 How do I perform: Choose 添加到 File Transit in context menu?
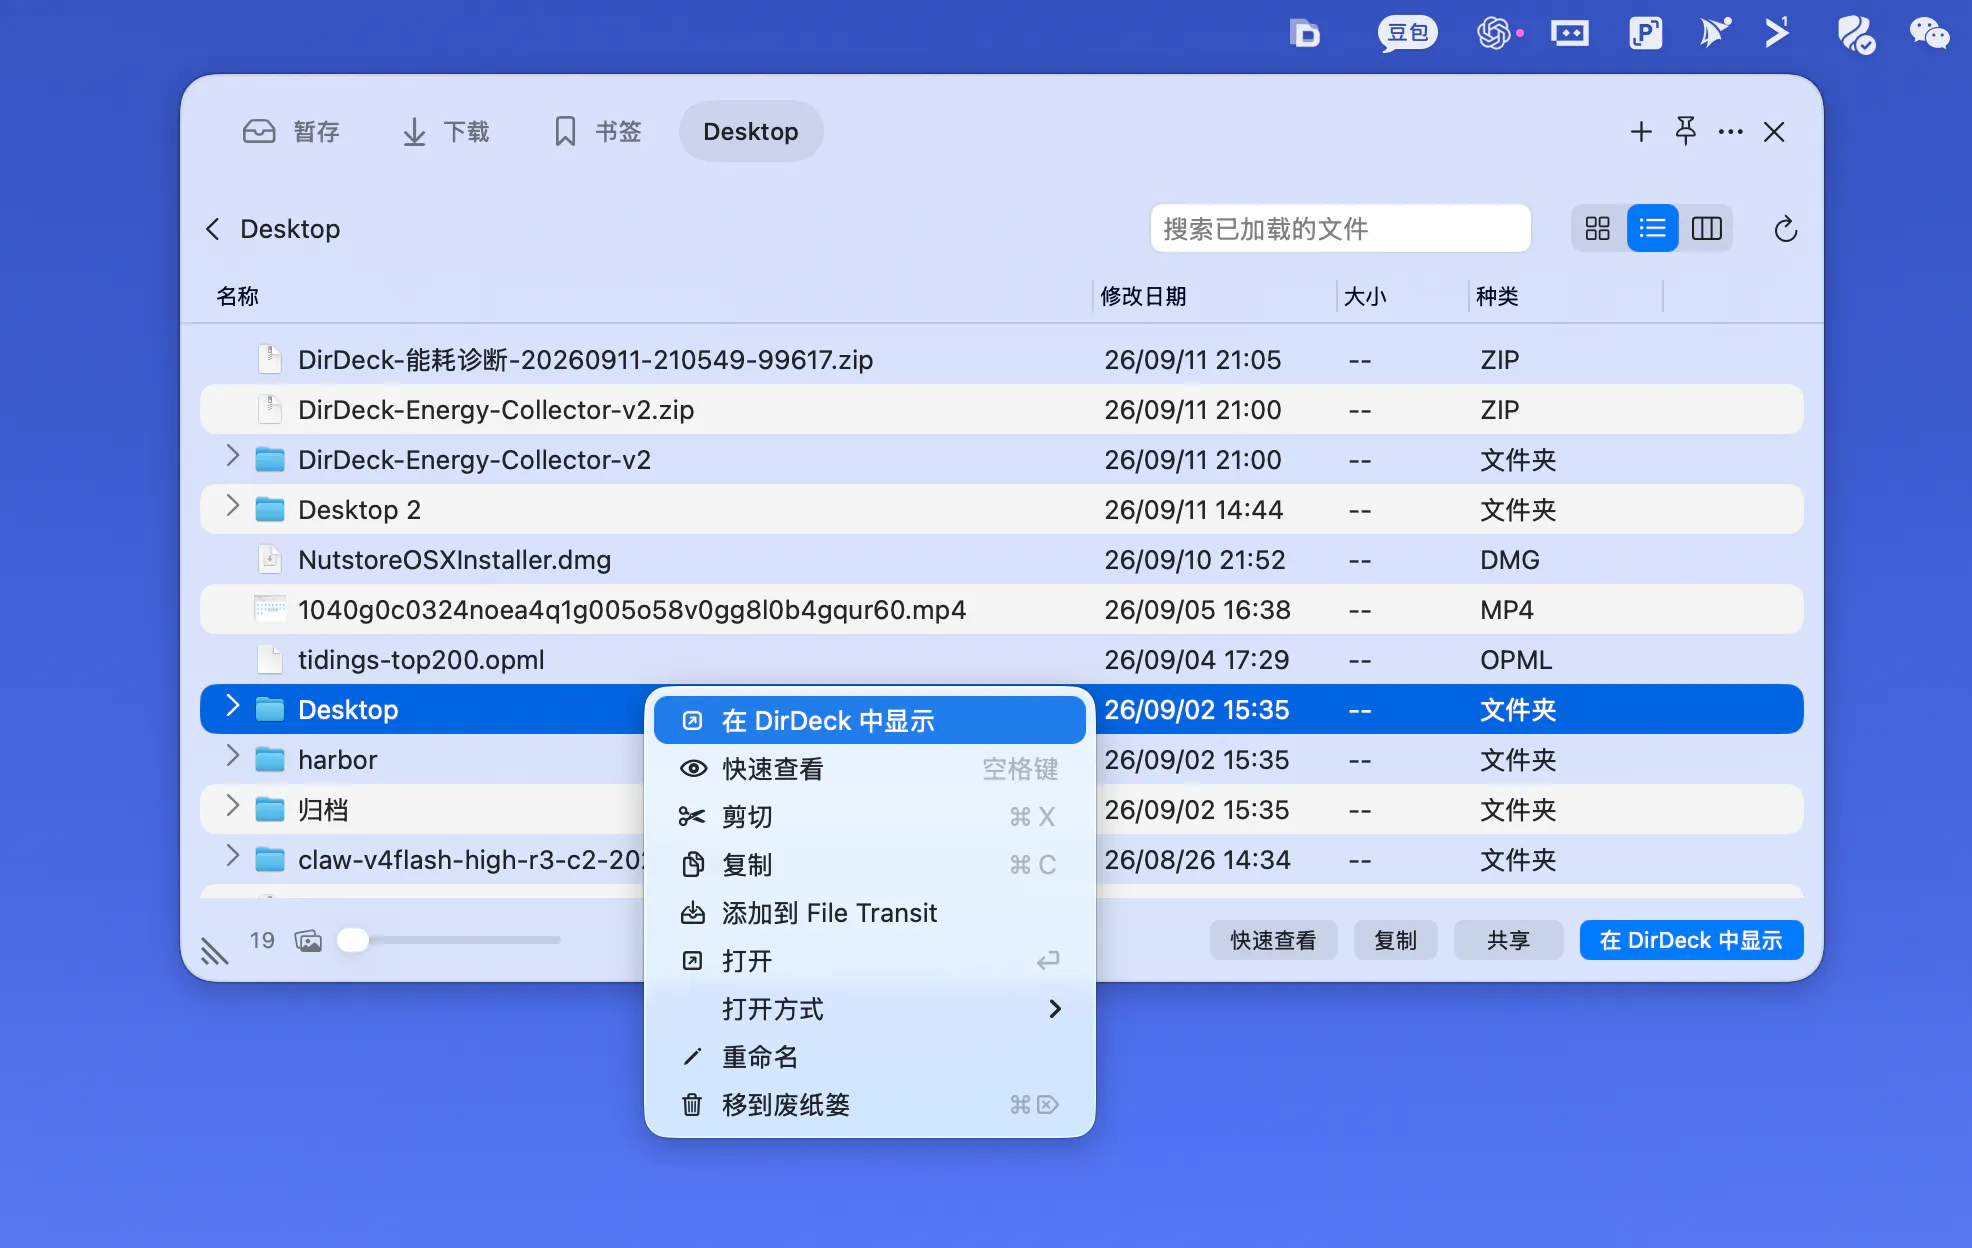(870, 913)
